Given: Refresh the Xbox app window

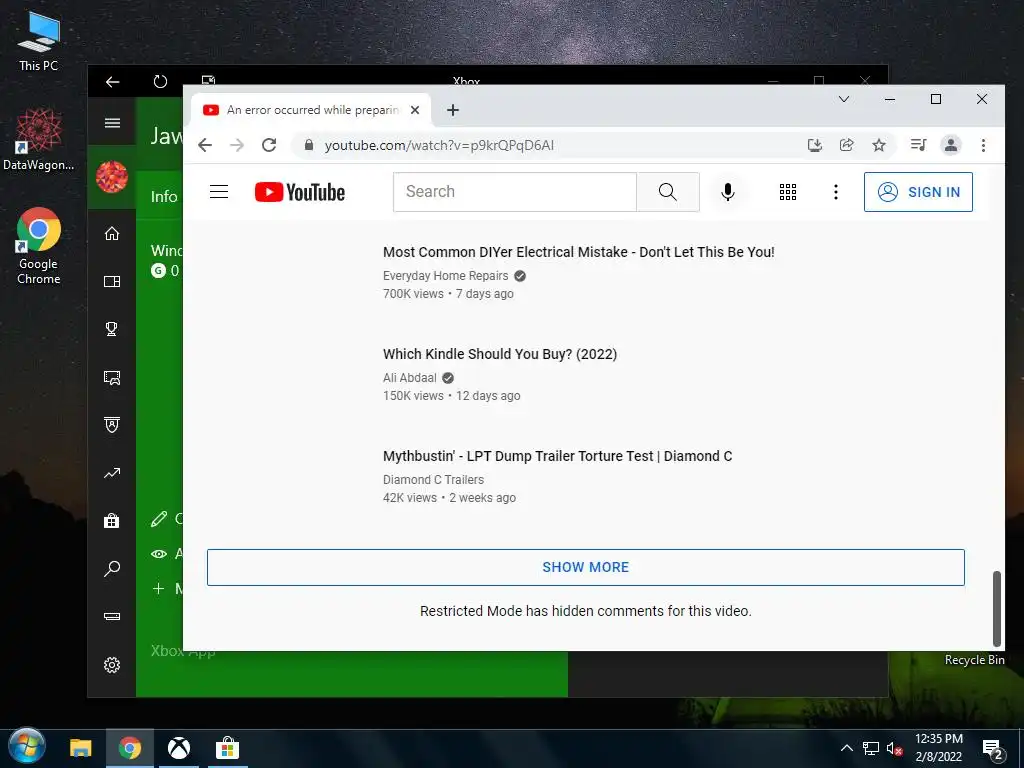Looking at the screenshot, I should pyautogui.click(x=160, y=82).
